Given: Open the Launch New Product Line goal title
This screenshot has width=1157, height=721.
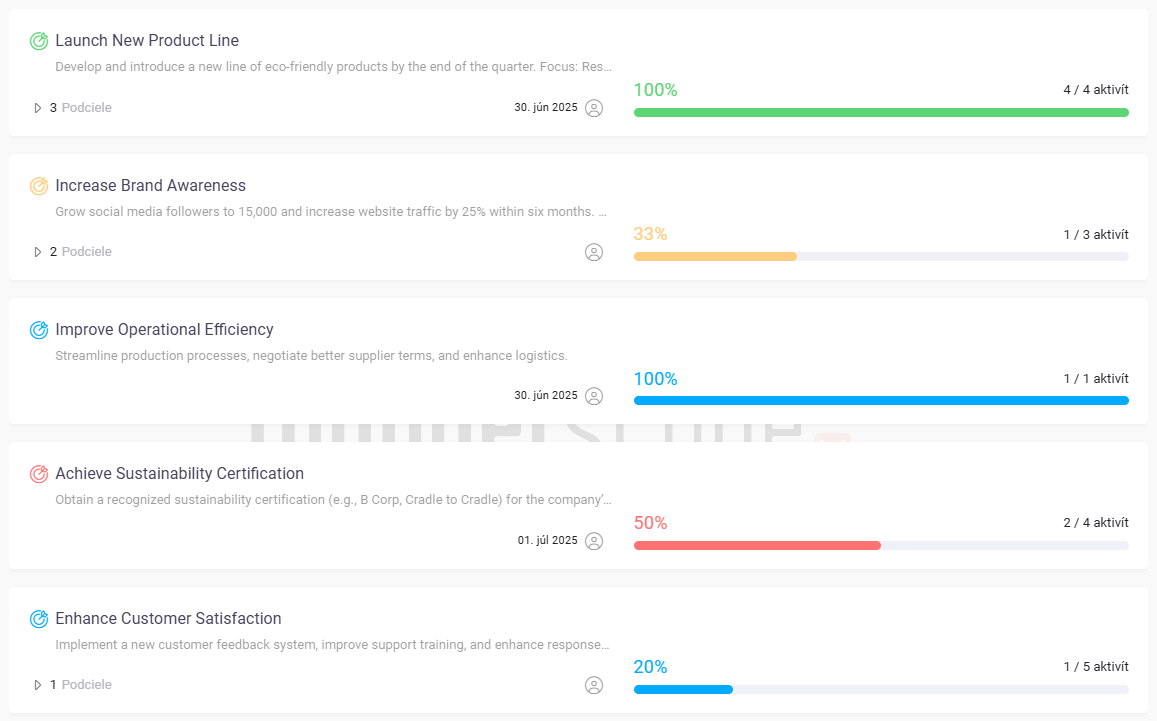Looking at the screenshot, I should [x=147, y=41].
